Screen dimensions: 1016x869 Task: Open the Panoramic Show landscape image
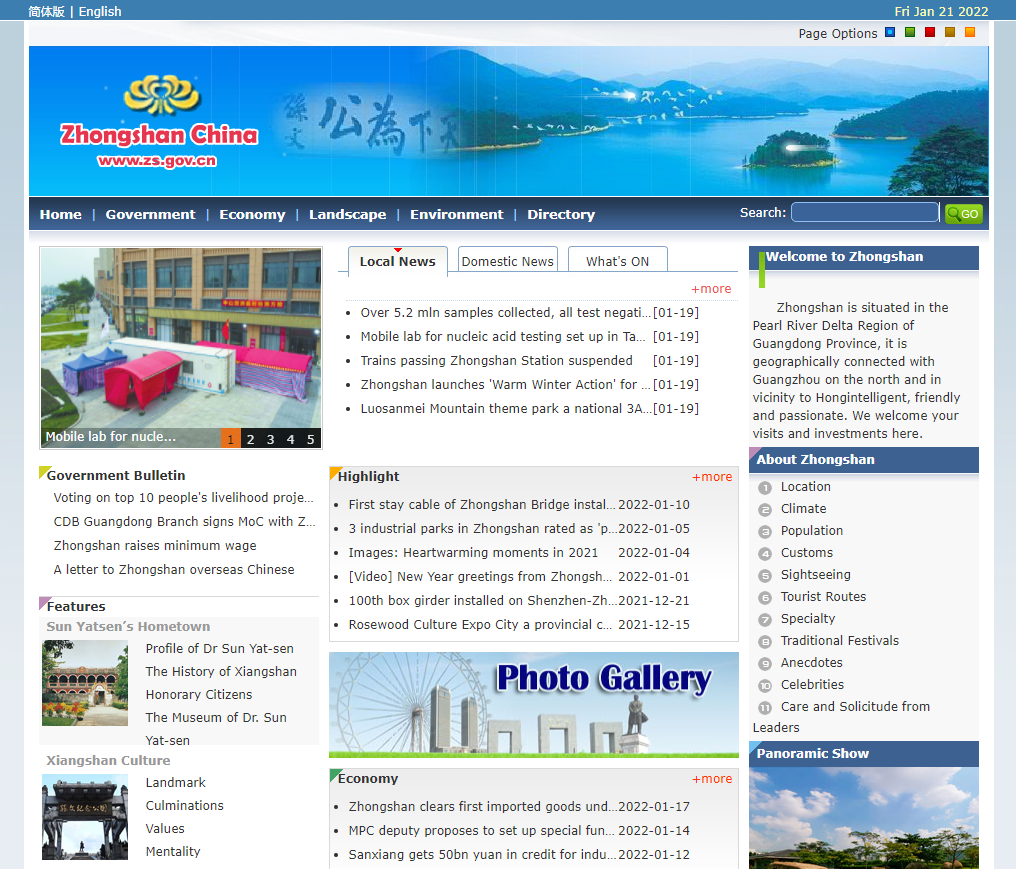click(864, 818)
